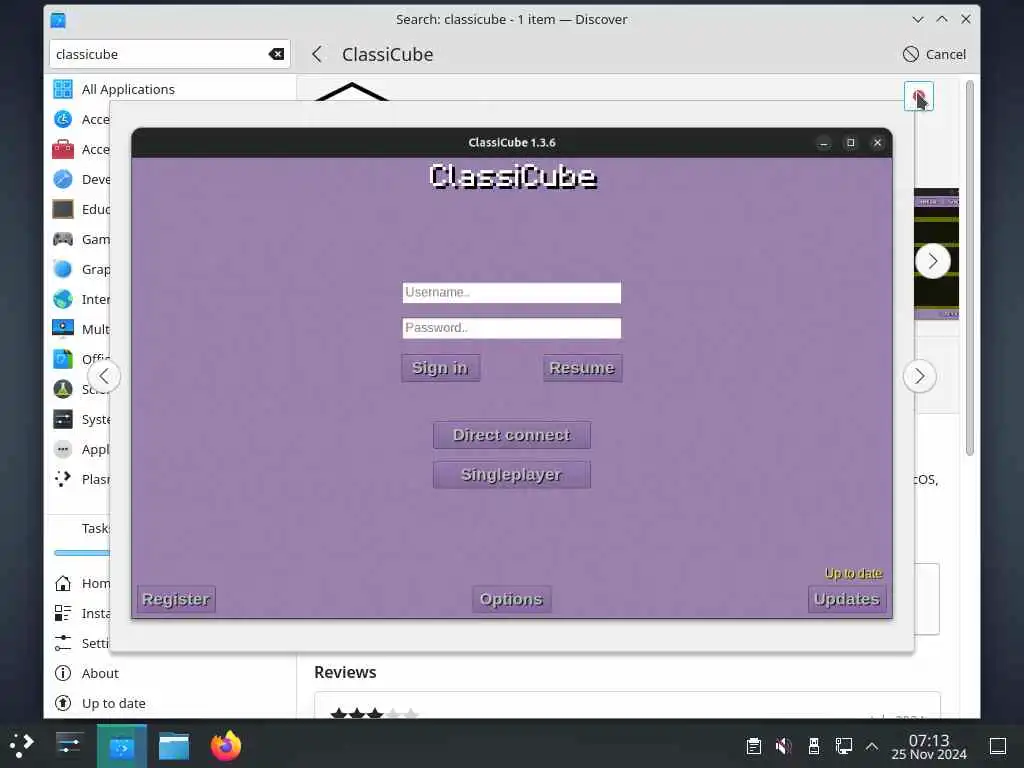
Task: Go to the Home page
Action: point(79,583)
